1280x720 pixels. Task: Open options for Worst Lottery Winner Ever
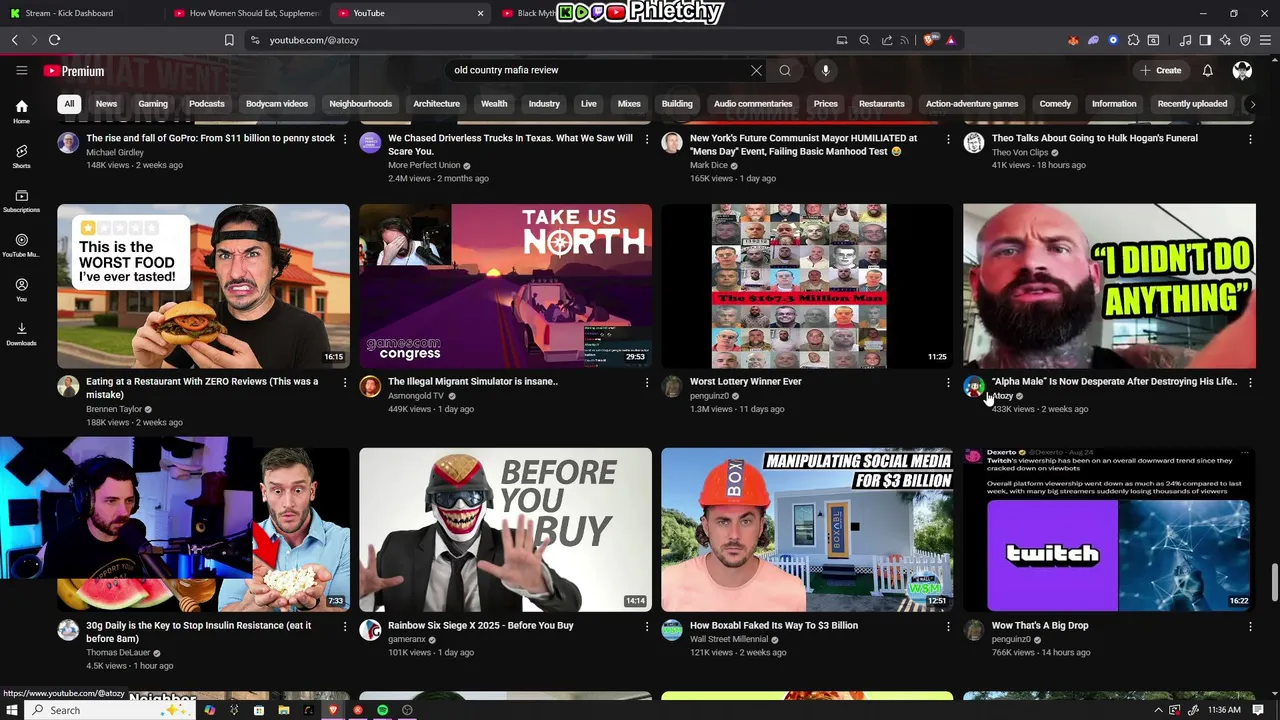(948, 382)
